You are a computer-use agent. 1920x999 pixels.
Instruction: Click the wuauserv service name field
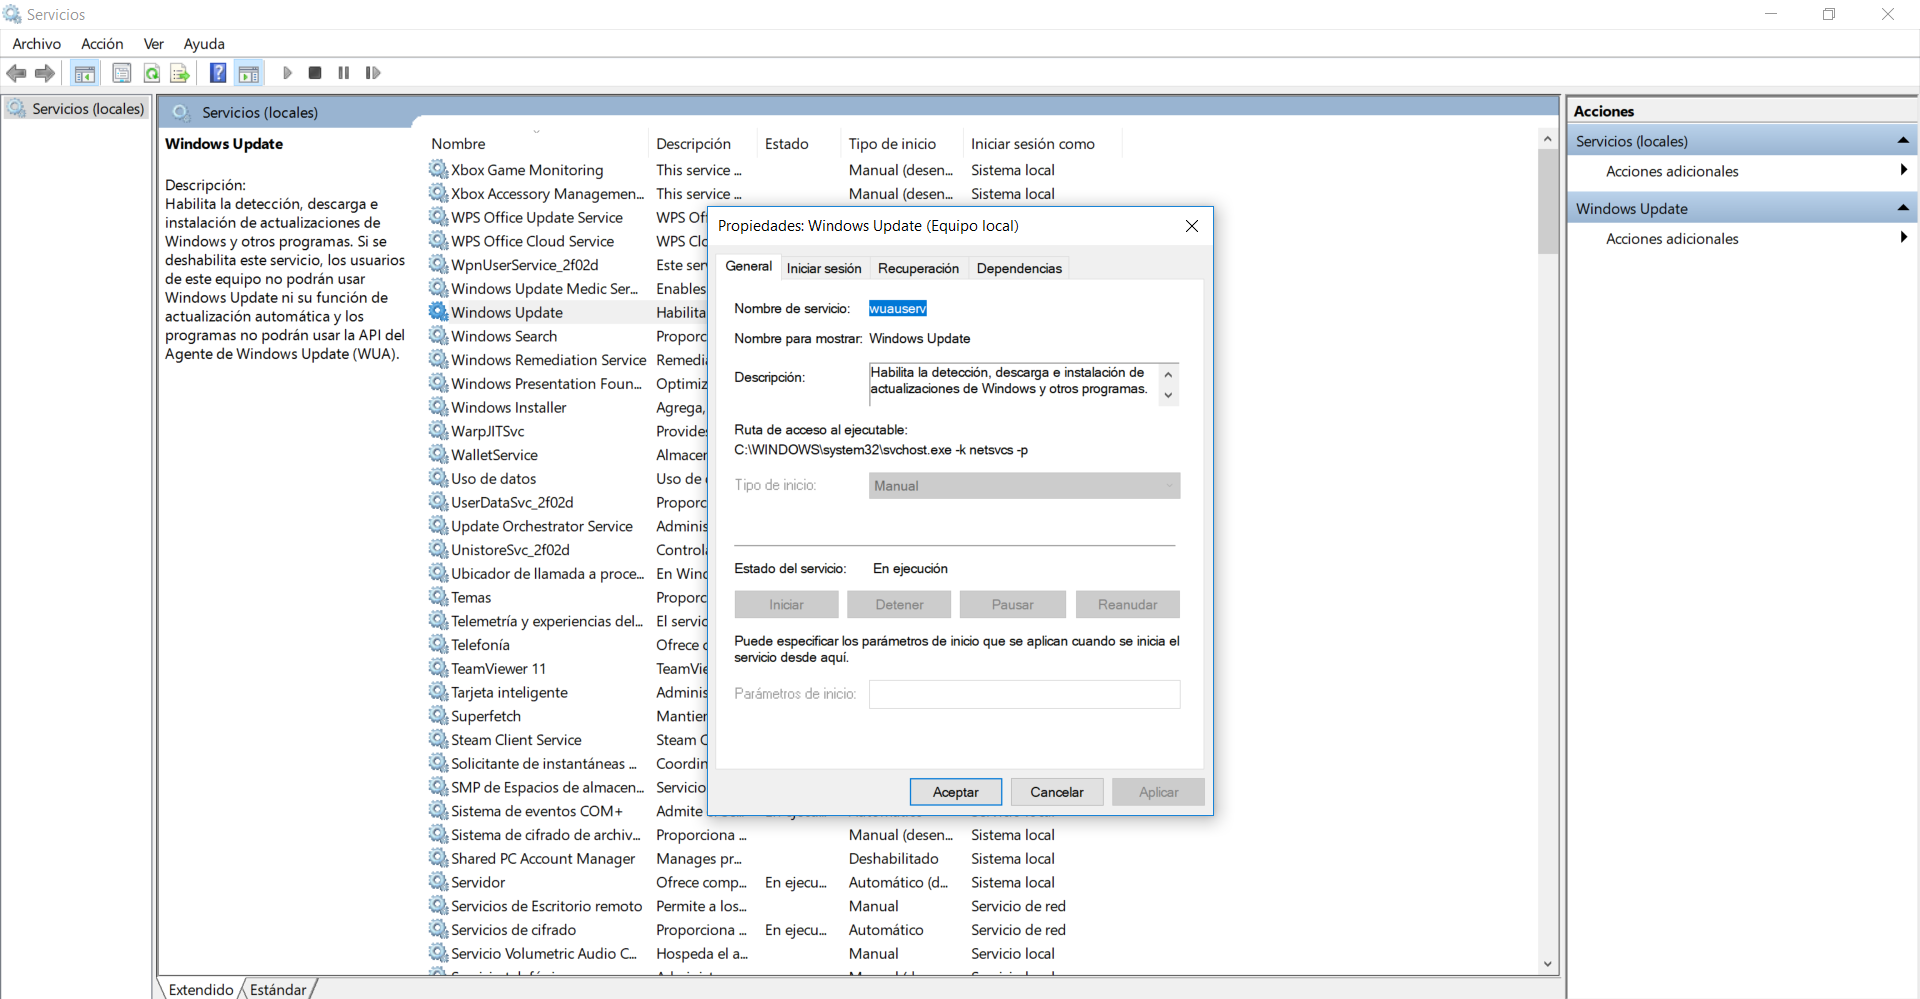click(898, 309)
